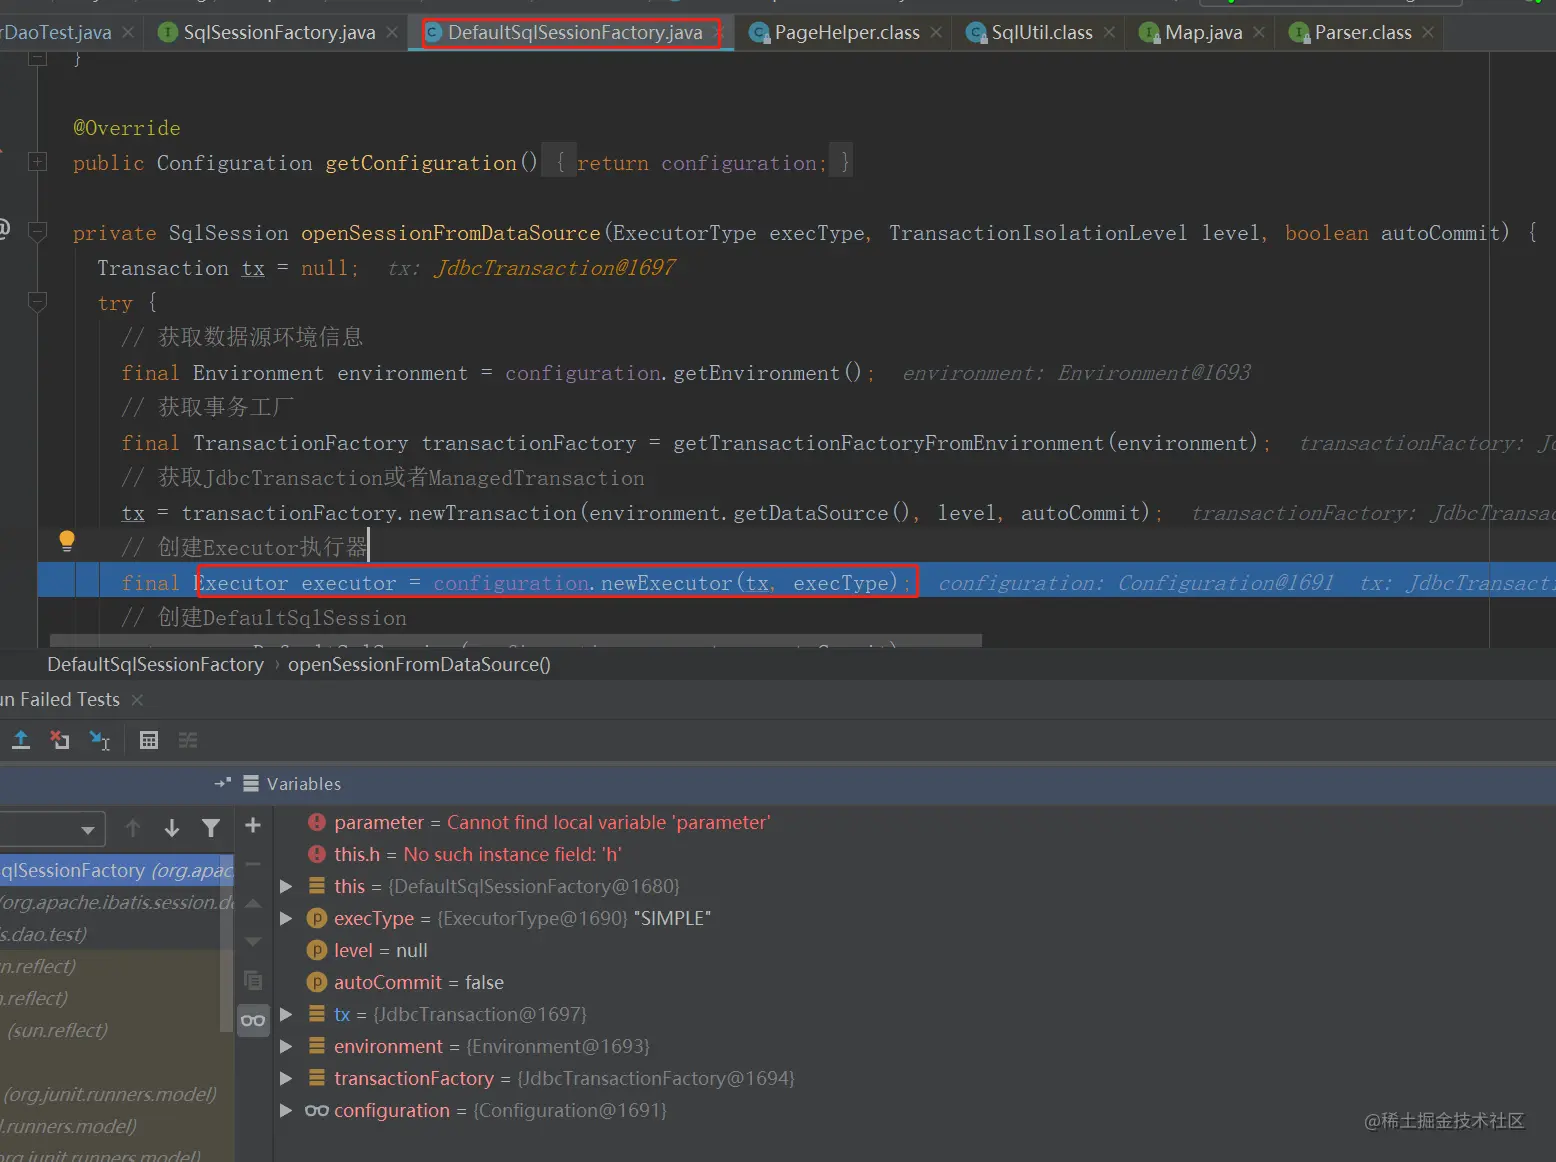
Task: Click the frames filter funnel icon
Action: point(211,828)
